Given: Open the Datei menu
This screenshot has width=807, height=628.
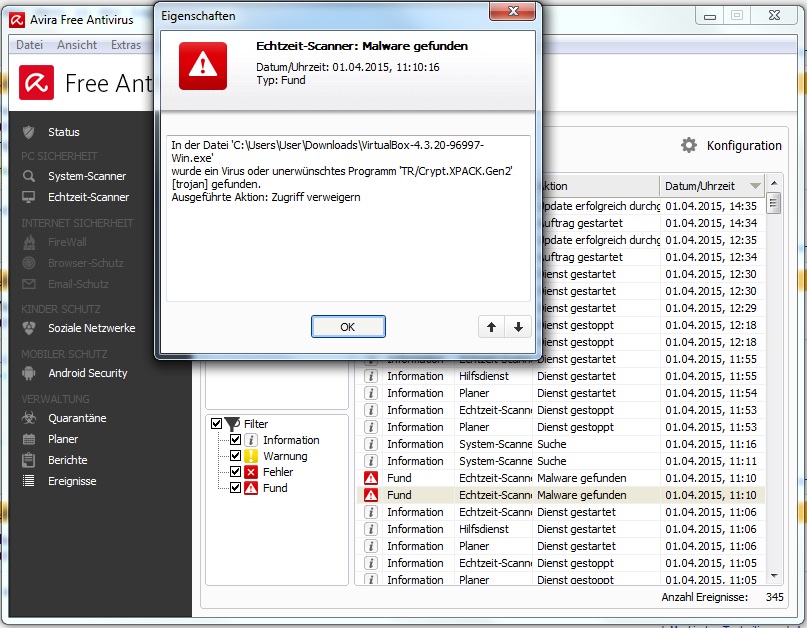Looking at the screenshot, I should pyautogui.click(x=29, y=45).
